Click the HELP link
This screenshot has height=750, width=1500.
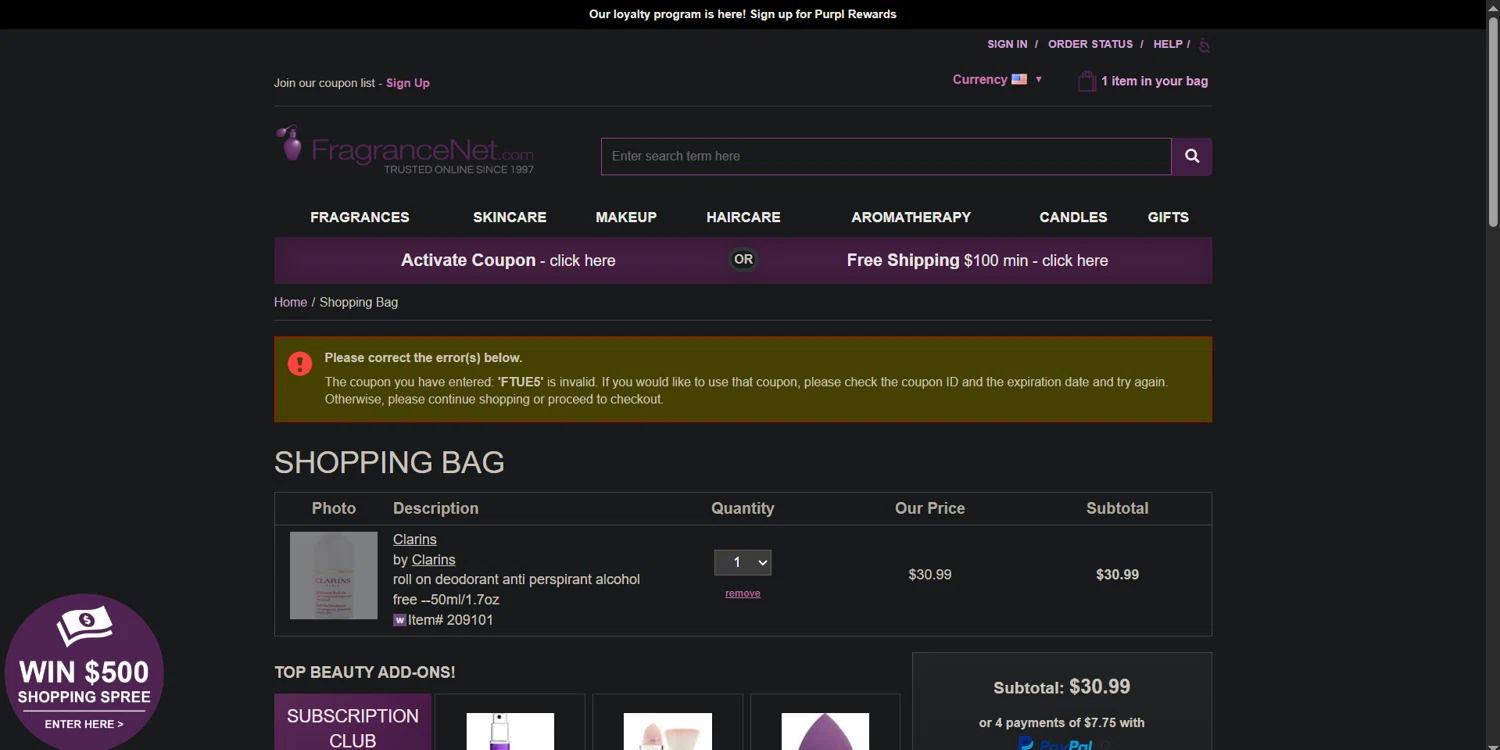click(1168, 44)
